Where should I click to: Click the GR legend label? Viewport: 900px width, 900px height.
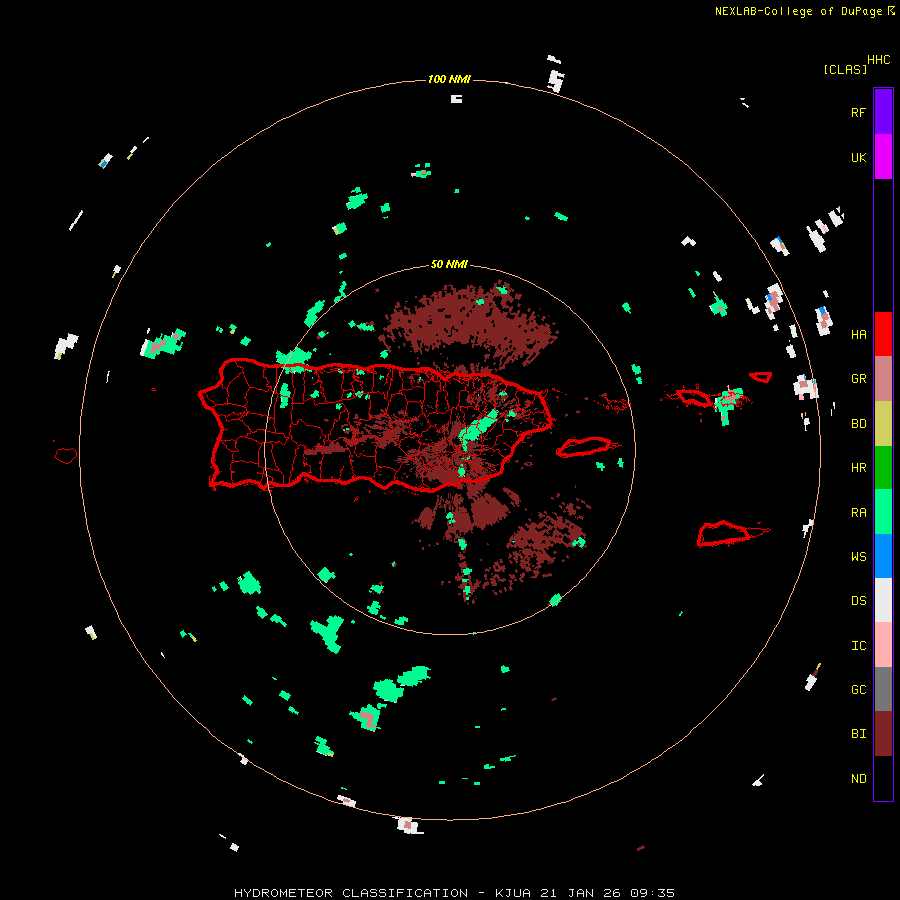[858, 379]
